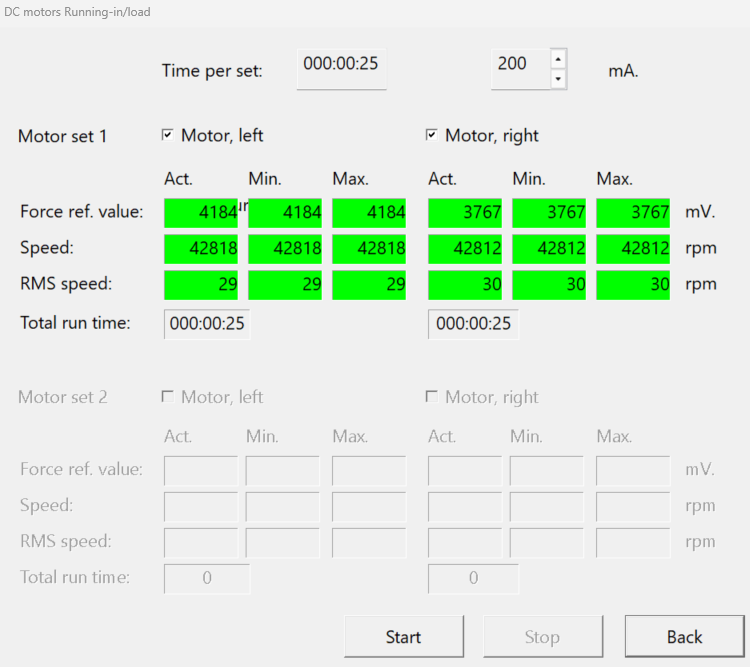The image size is (750, 667).
Task: Click left motor Min. speed 42818
Action: pos(285,249)
